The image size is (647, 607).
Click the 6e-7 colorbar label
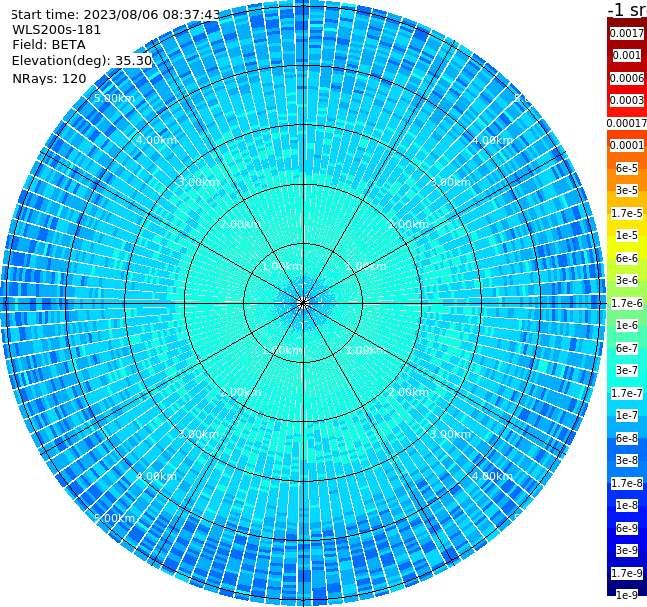click(627, 348)
